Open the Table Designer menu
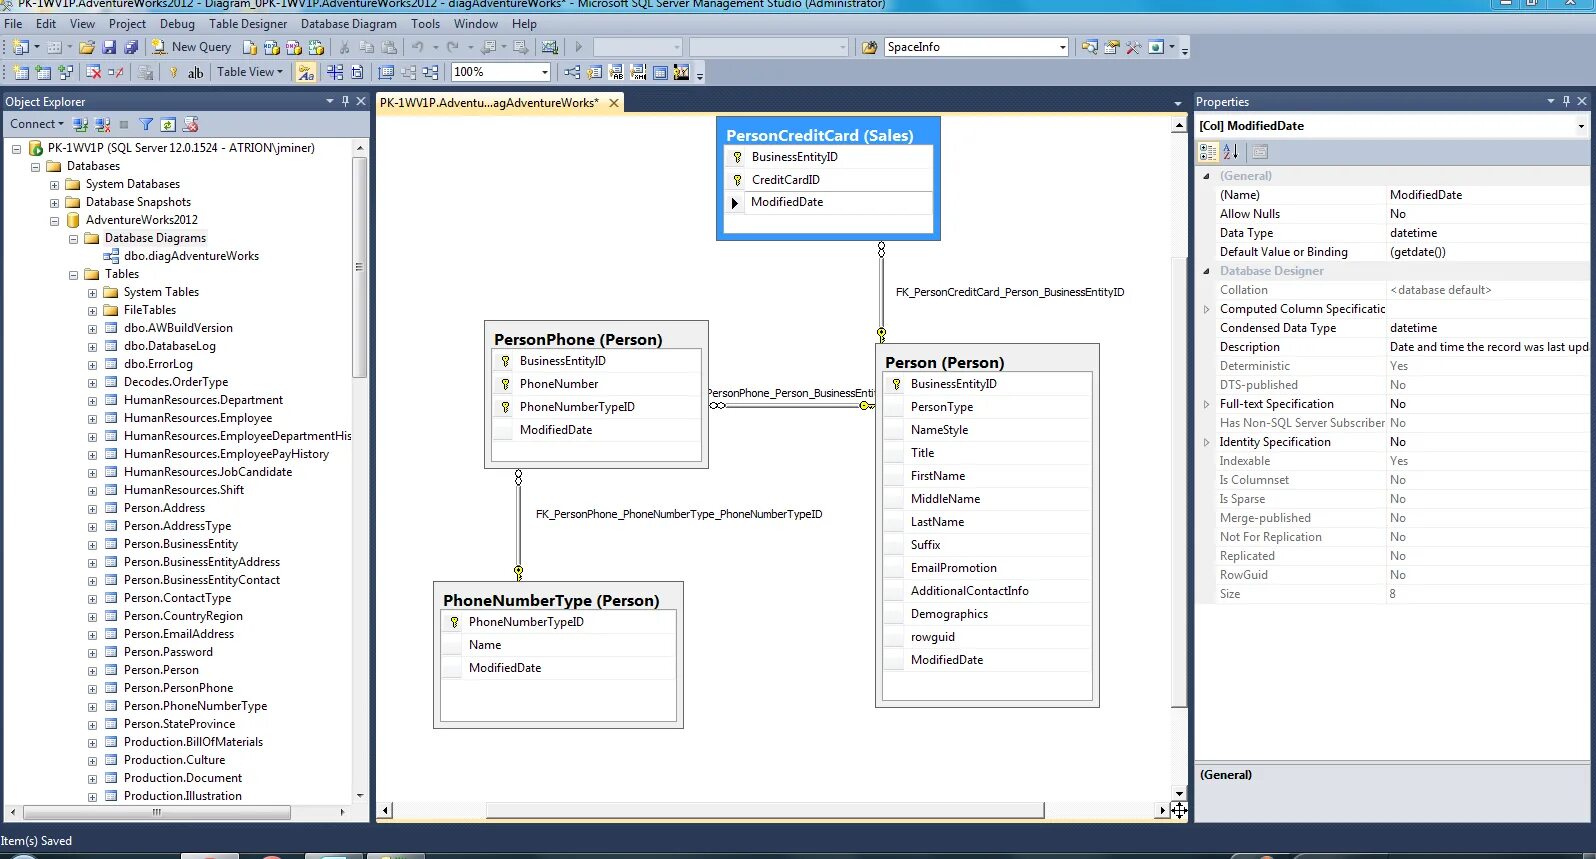The height and width of the screenshot is (859, 1596). click(x=248, y=23)
